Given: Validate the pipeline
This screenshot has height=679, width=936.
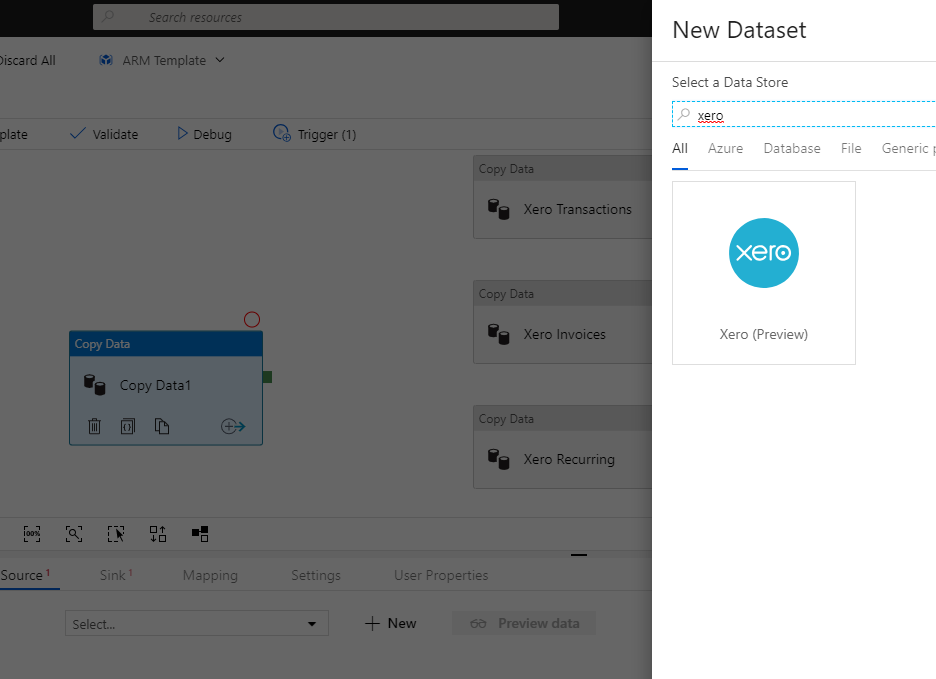Looking at the screenshot, I should click(x=104, y=134).
